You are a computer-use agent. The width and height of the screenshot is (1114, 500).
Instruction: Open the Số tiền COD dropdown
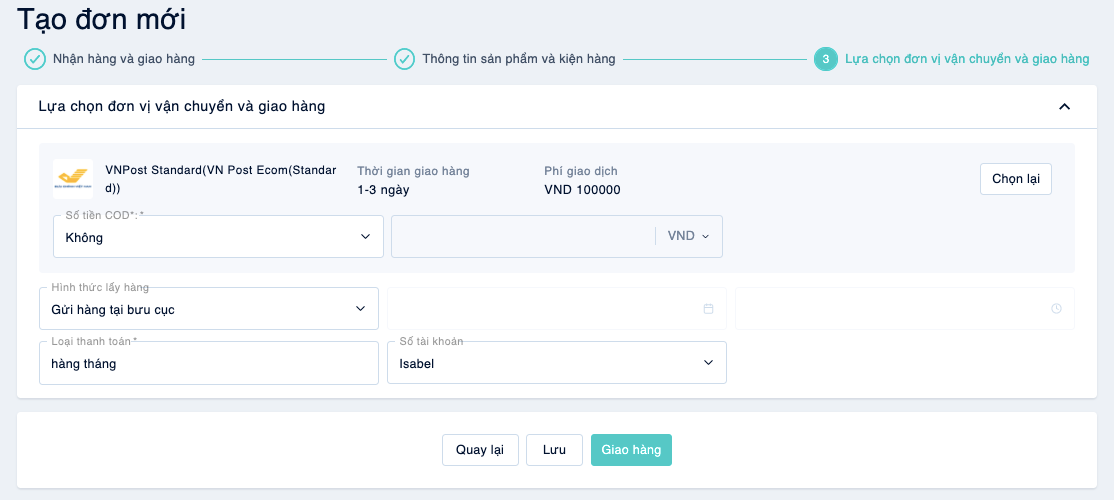219,237
